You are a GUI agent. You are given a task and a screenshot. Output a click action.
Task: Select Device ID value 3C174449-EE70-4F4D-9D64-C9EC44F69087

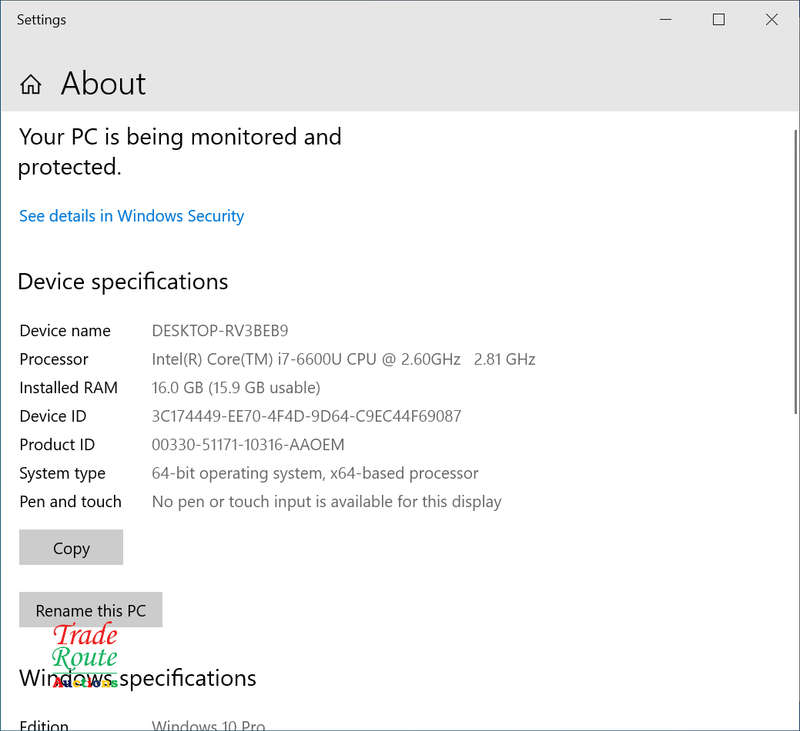tap(306, 416)
